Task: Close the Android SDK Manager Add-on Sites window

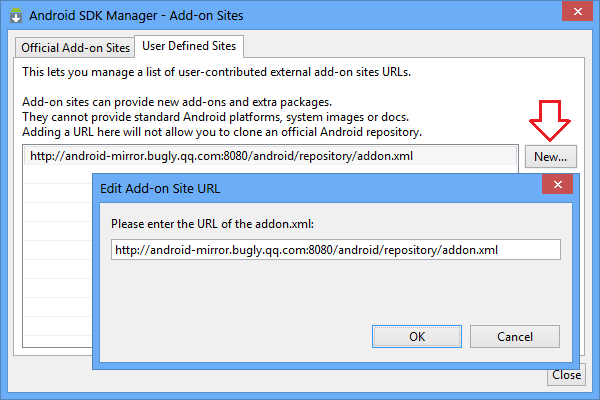Action: pyautogui.click(x=577, y=11)
